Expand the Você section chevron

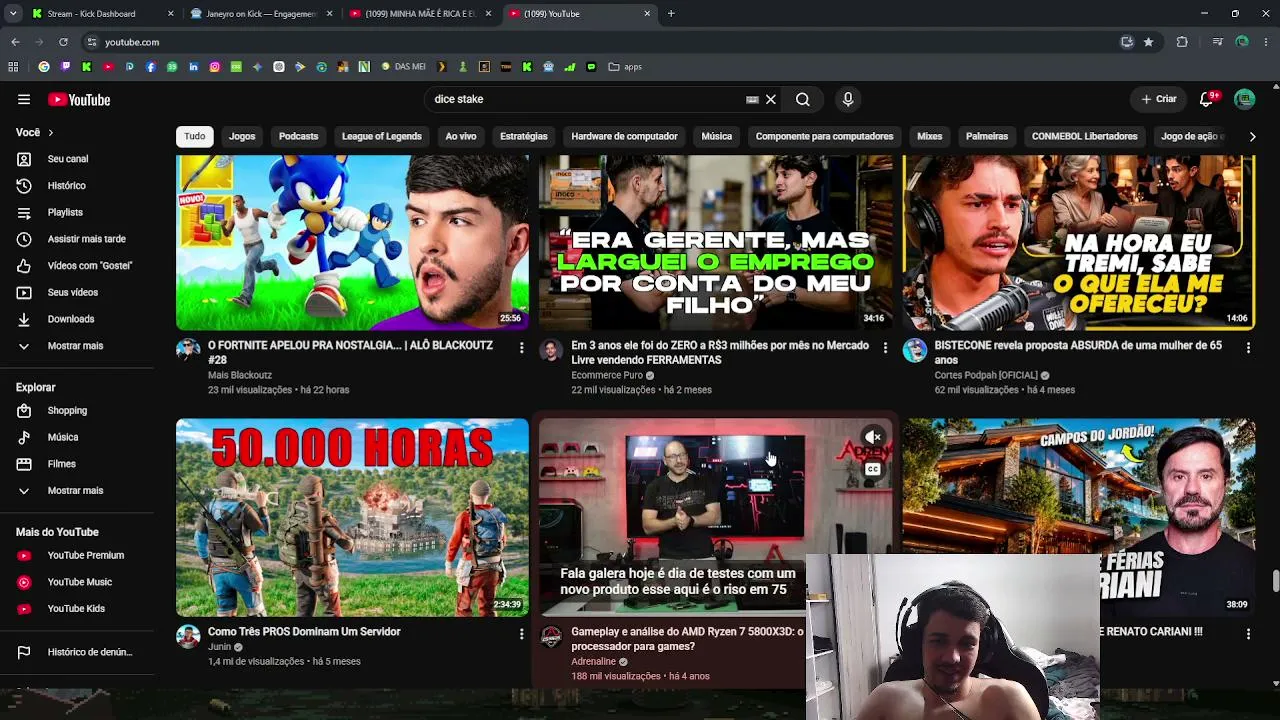(x=51, y=132)
